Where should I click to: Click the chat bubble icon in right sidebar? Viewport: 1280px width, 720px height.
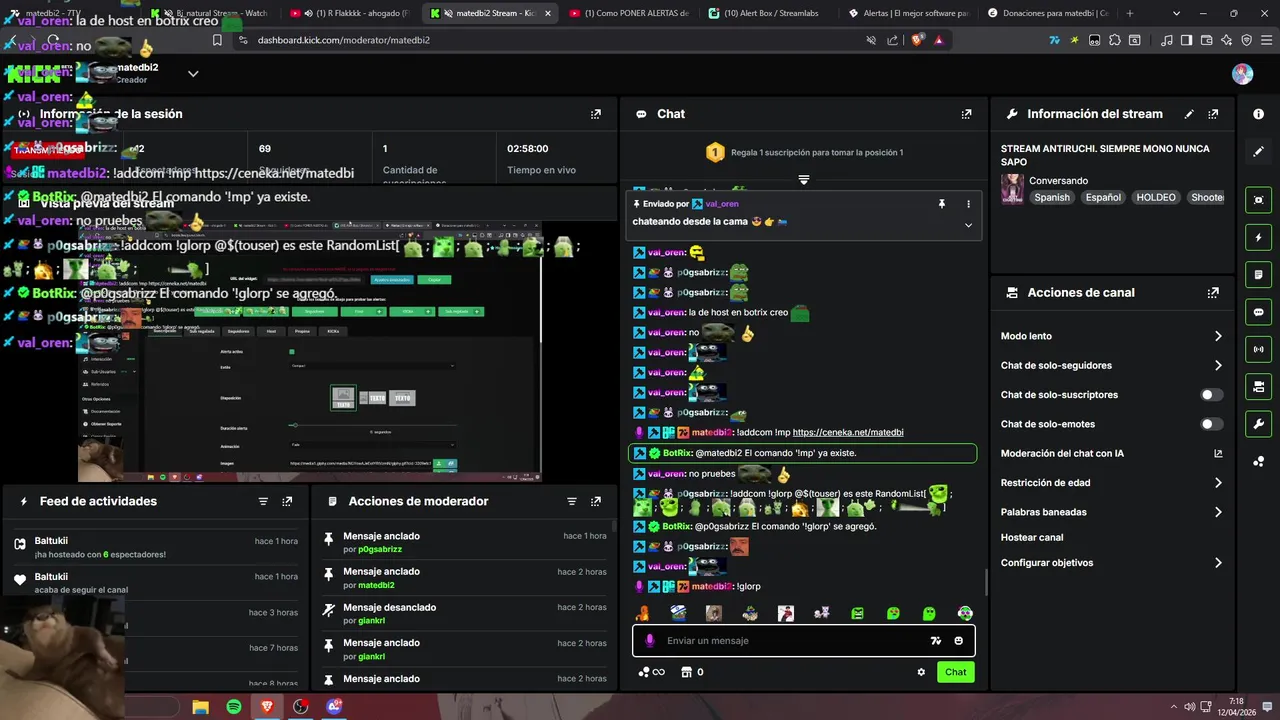[1258, 312]
